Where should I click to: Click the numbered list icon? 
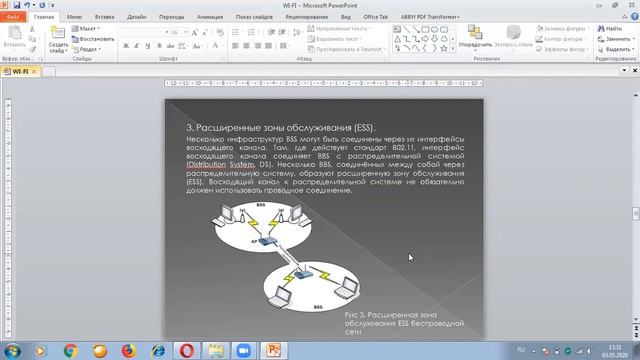[252, 32]
